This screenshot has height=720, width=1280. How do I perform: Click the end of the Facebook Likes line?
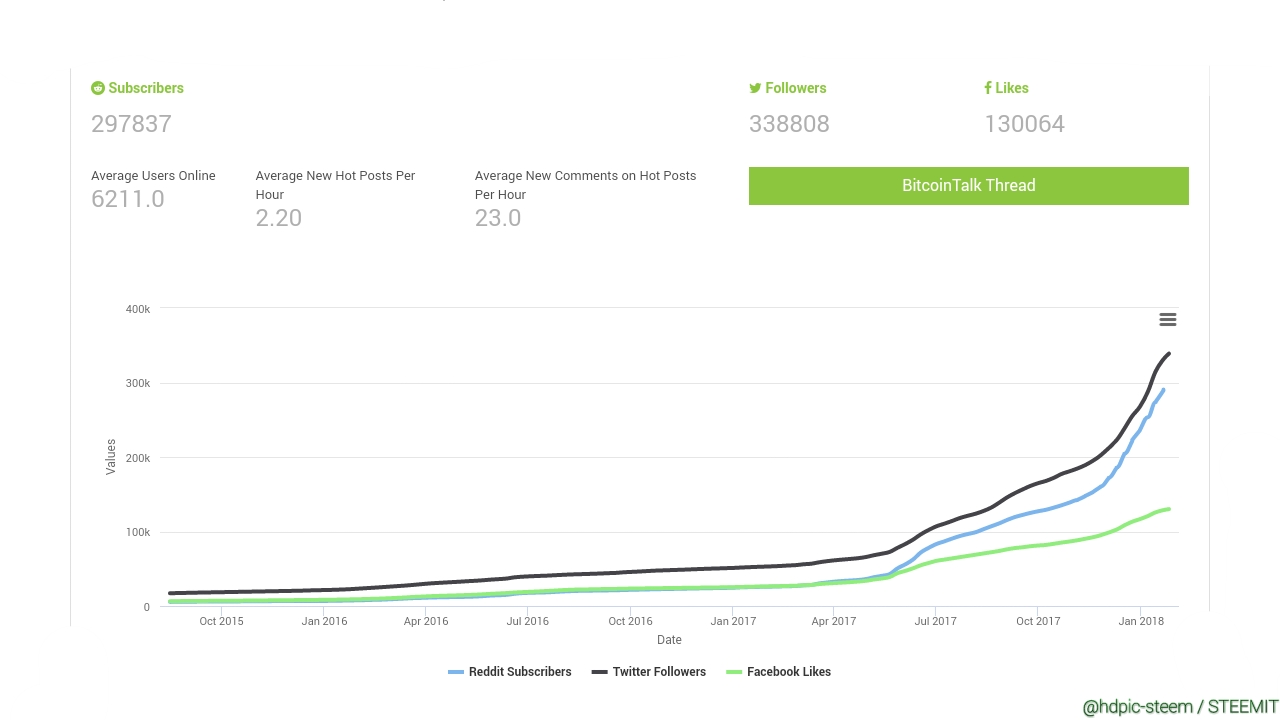click(x=1169, y=509)
